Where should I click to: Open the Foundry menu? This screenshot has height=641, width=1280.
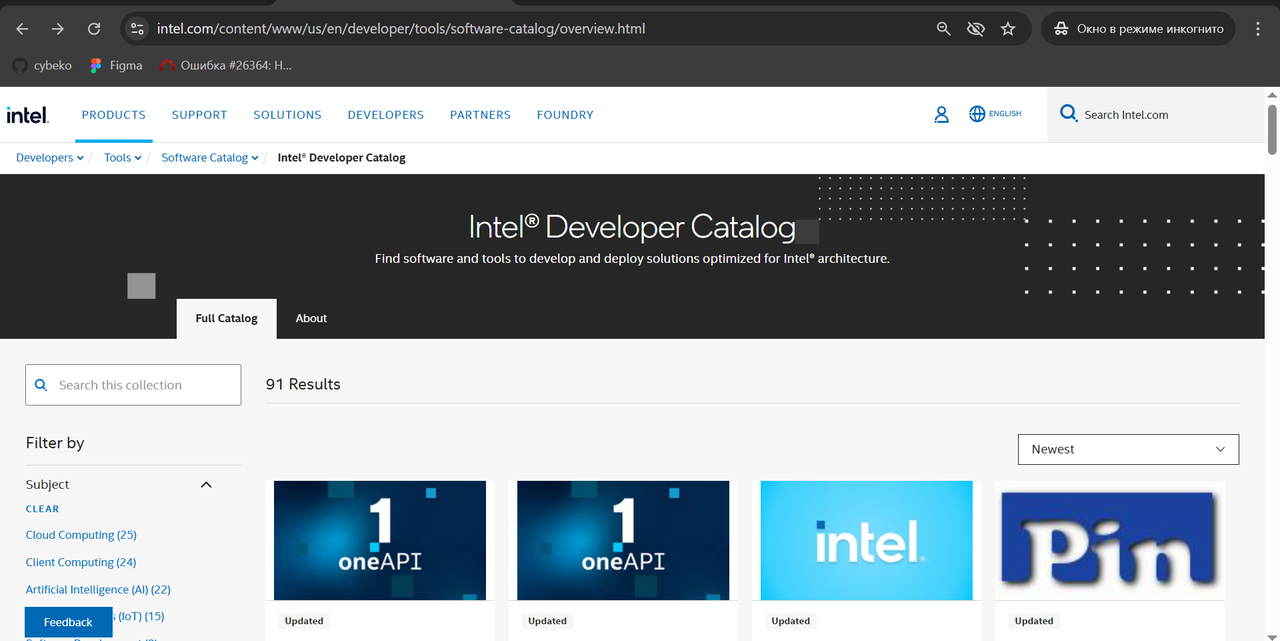point(565,115)
